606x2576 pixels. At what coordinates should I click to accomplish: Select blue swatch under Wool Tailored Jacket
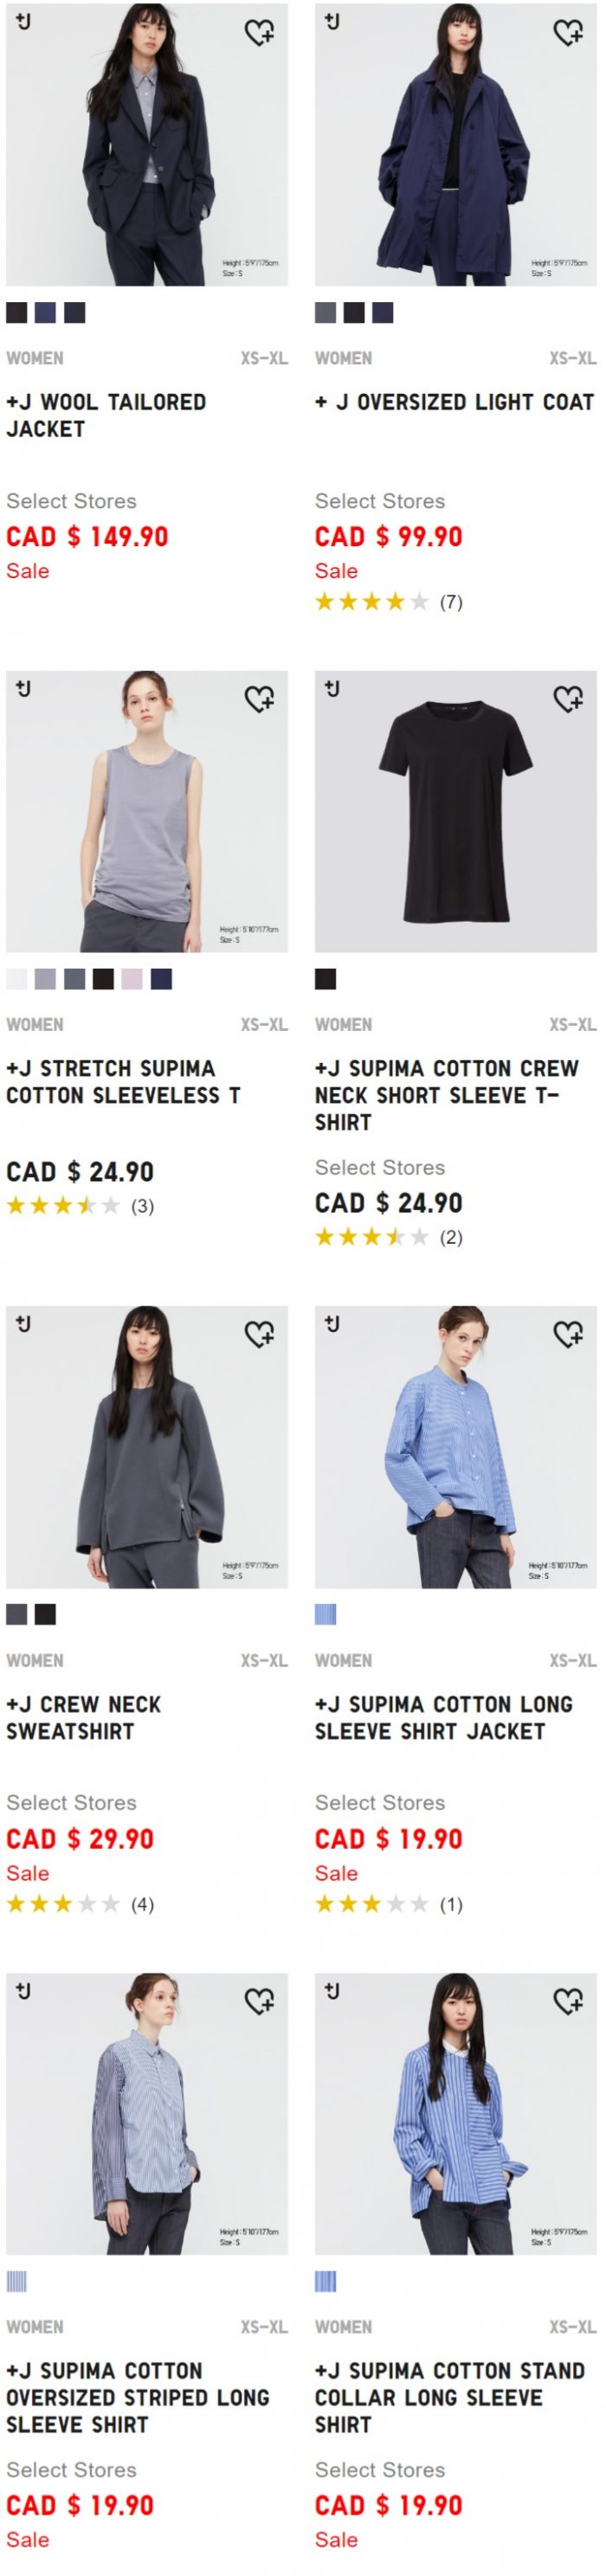click(45, 313)
